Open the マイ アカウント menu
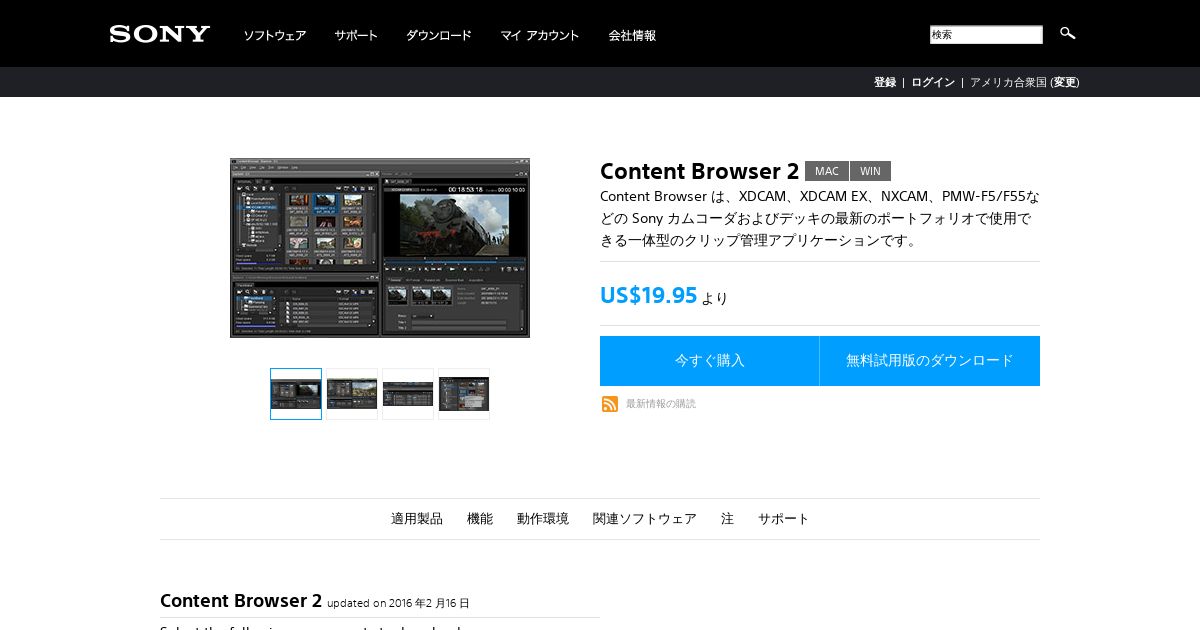This screenshot has height=630, width=1200. pos(540,35)
